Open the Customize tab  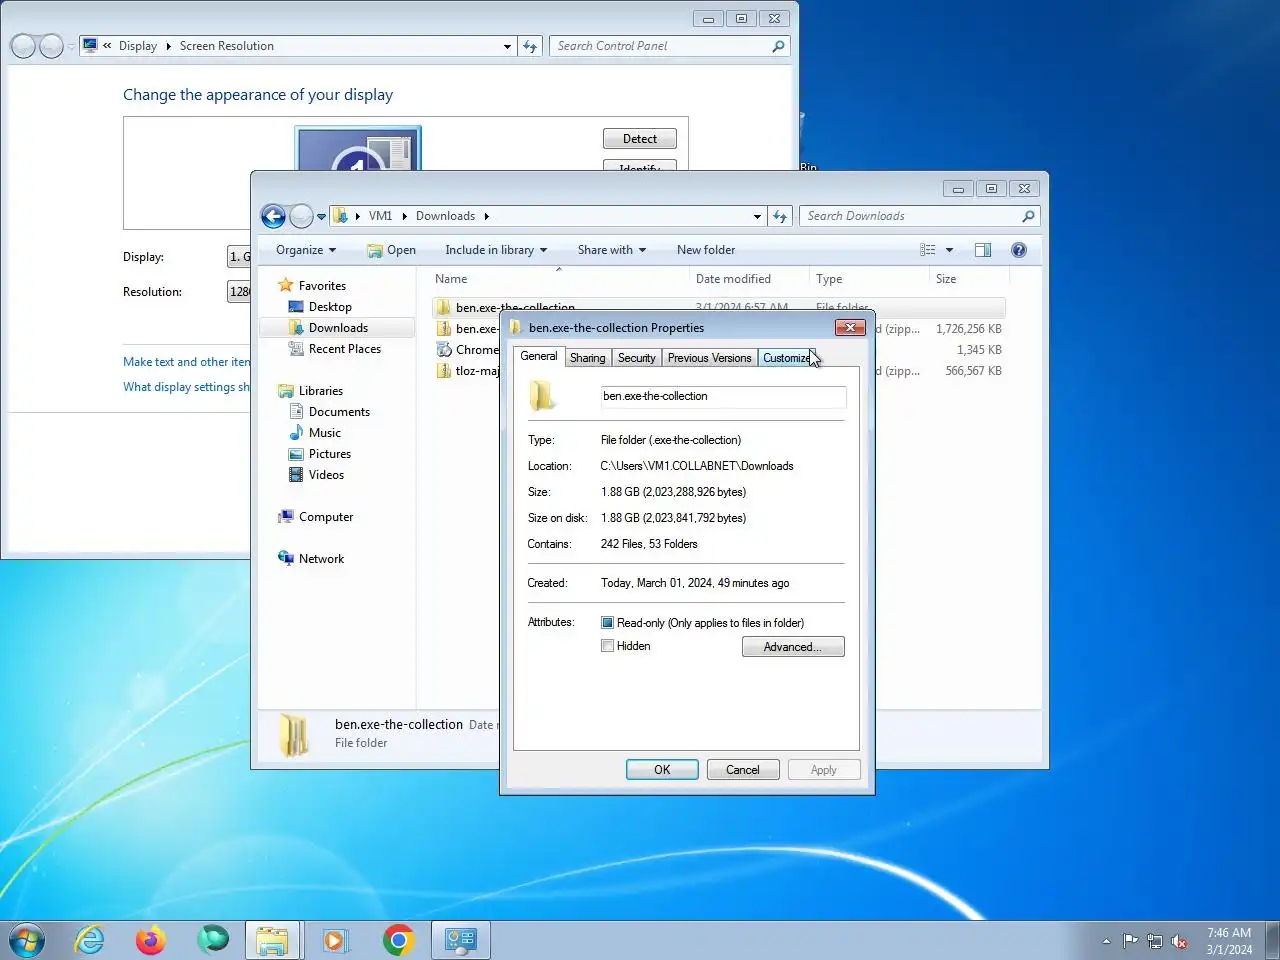(787, 358)
